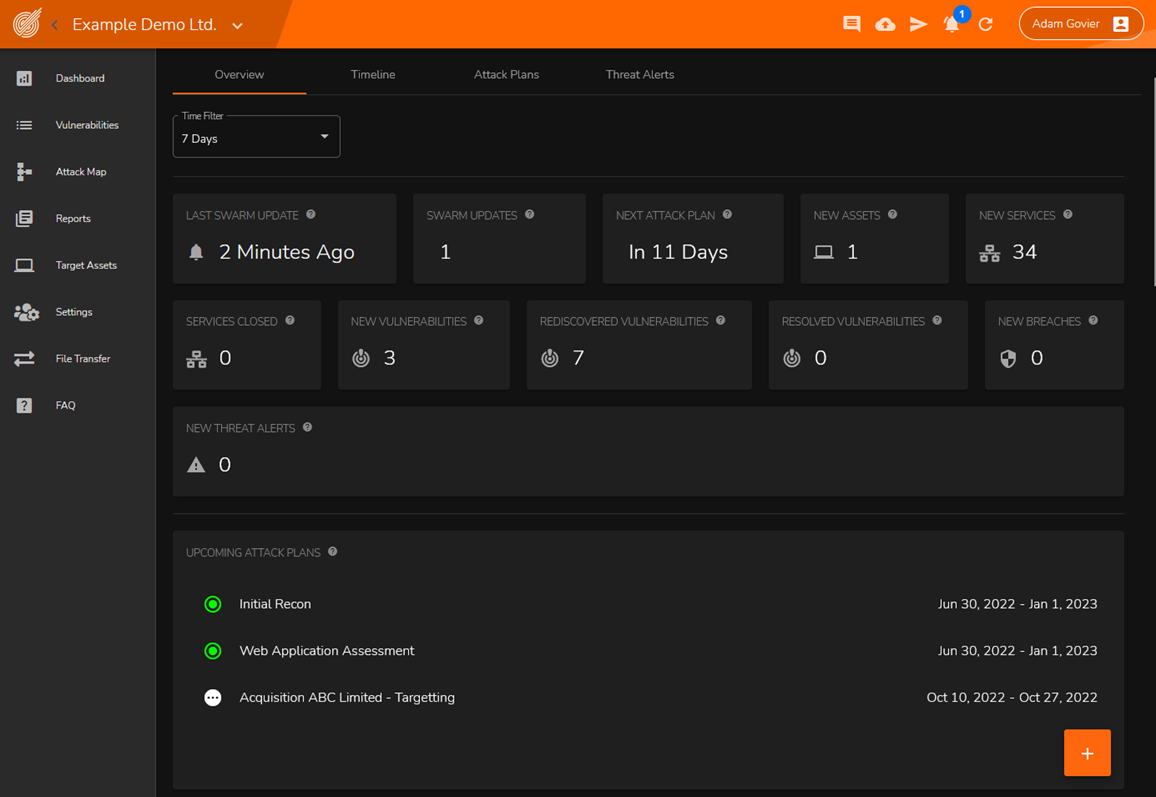Click the New Services count 34

coord(1024,252)
